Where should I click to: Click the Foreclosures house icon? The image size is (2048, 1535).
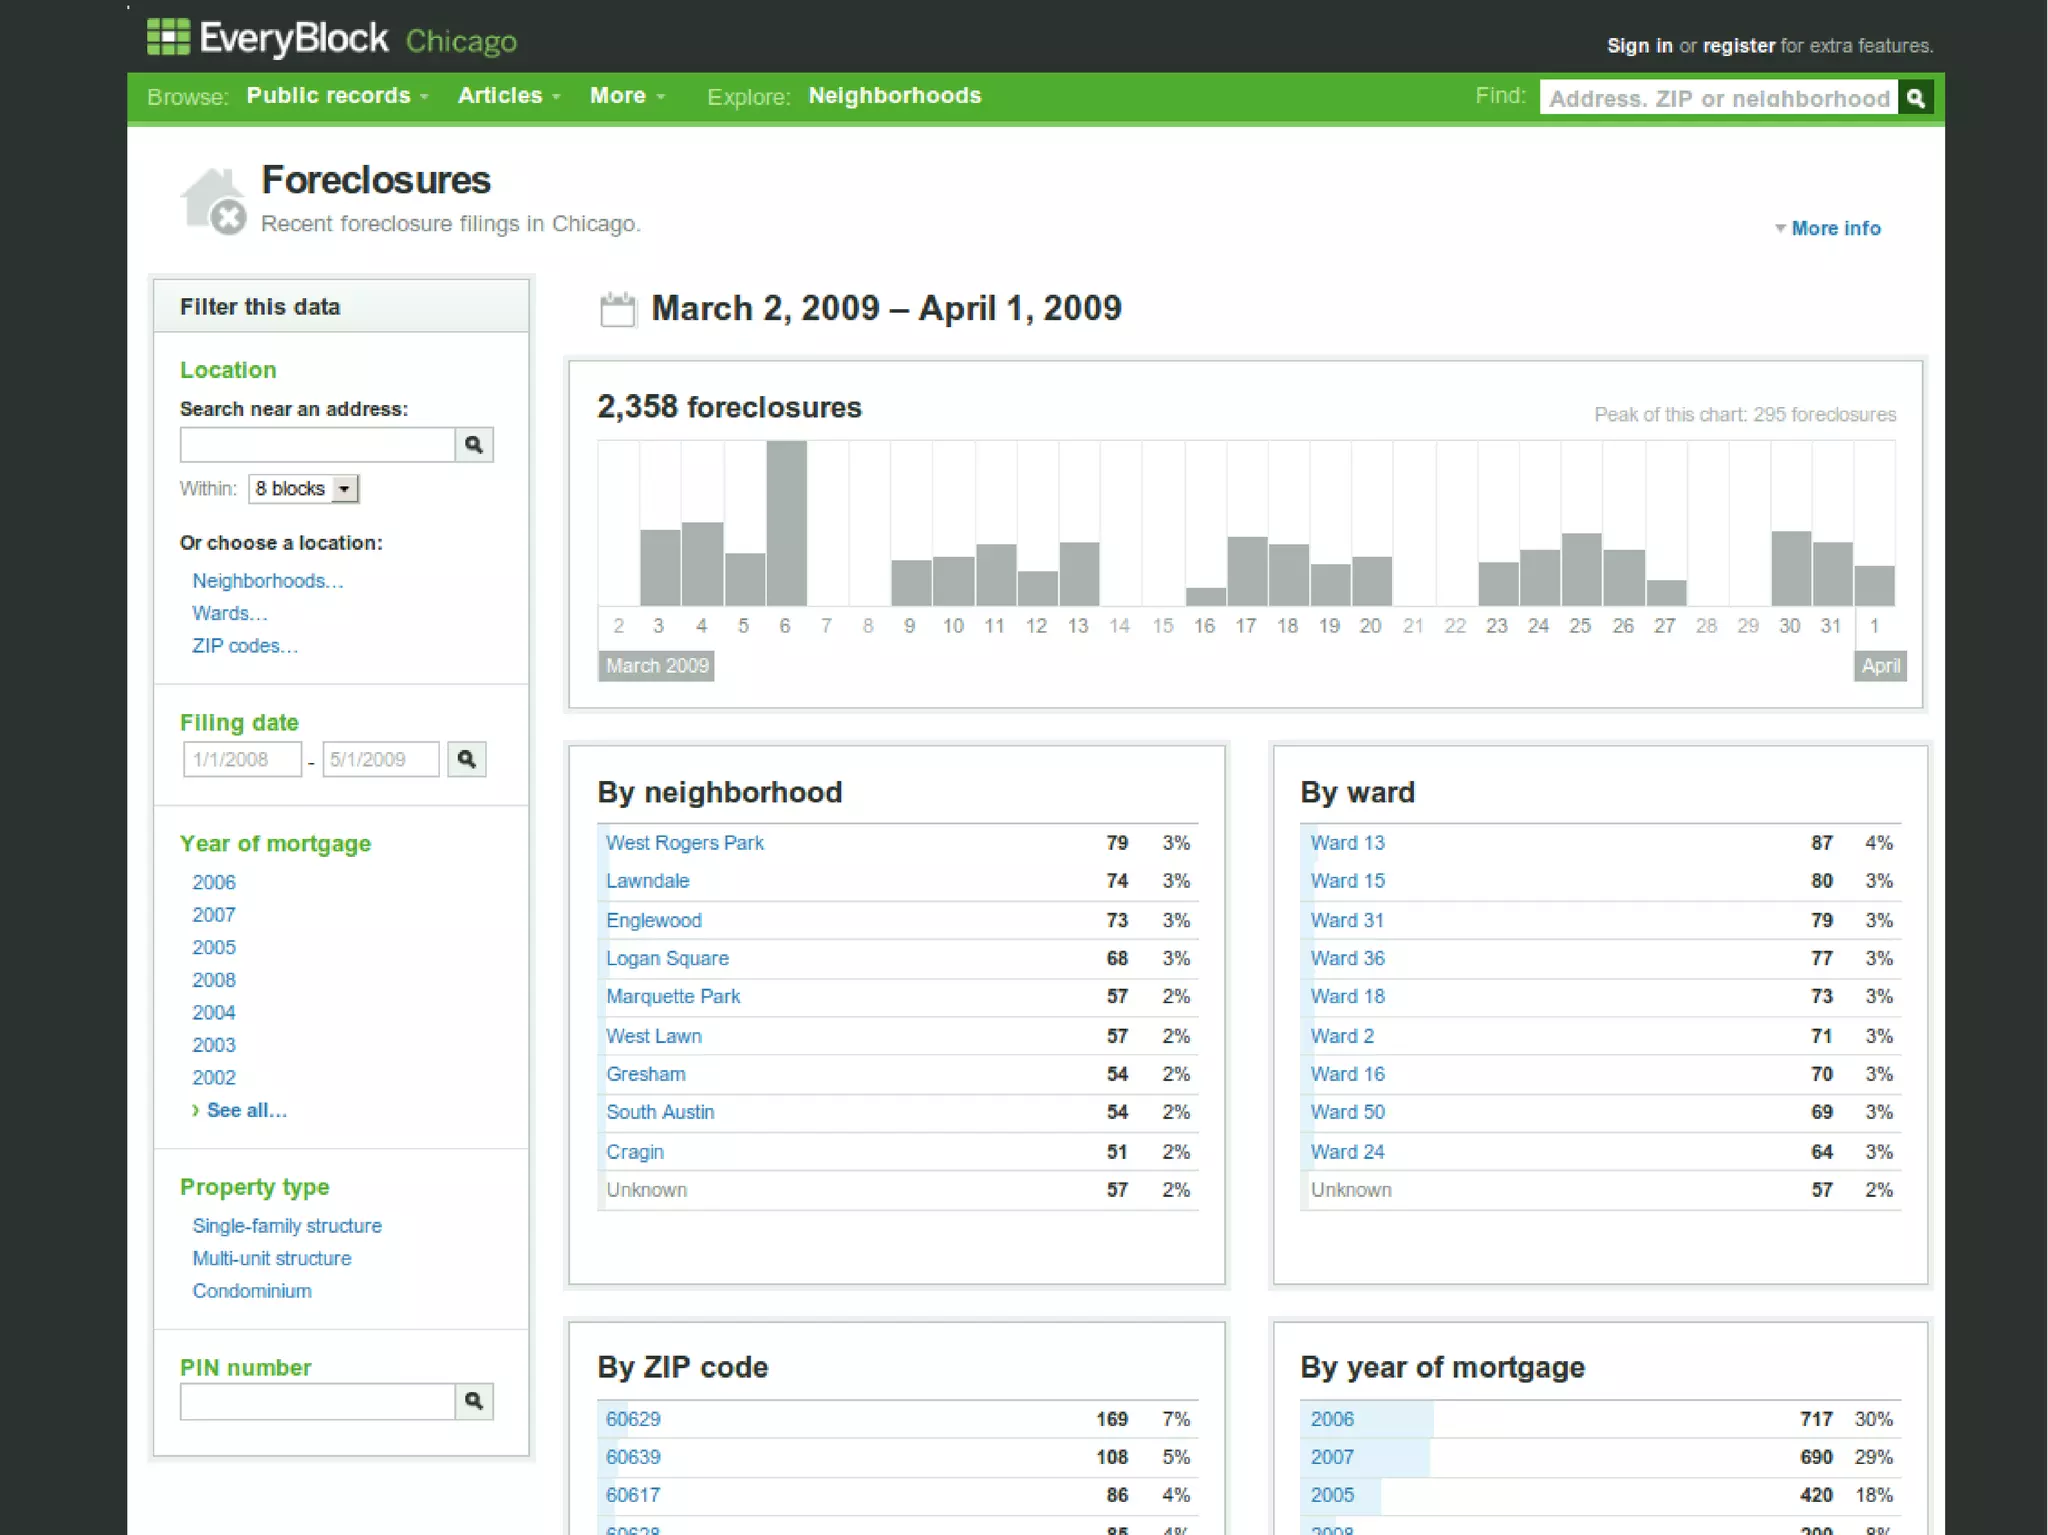[213, 200]
